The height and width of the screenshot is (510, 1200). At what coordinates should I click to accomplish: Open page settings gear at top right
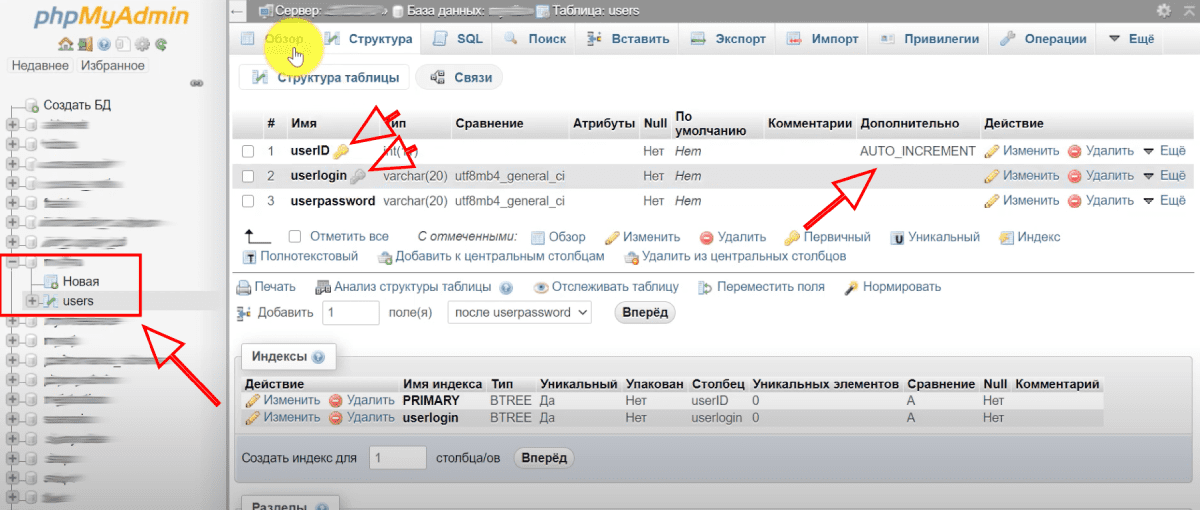[x=1163, y=10]
